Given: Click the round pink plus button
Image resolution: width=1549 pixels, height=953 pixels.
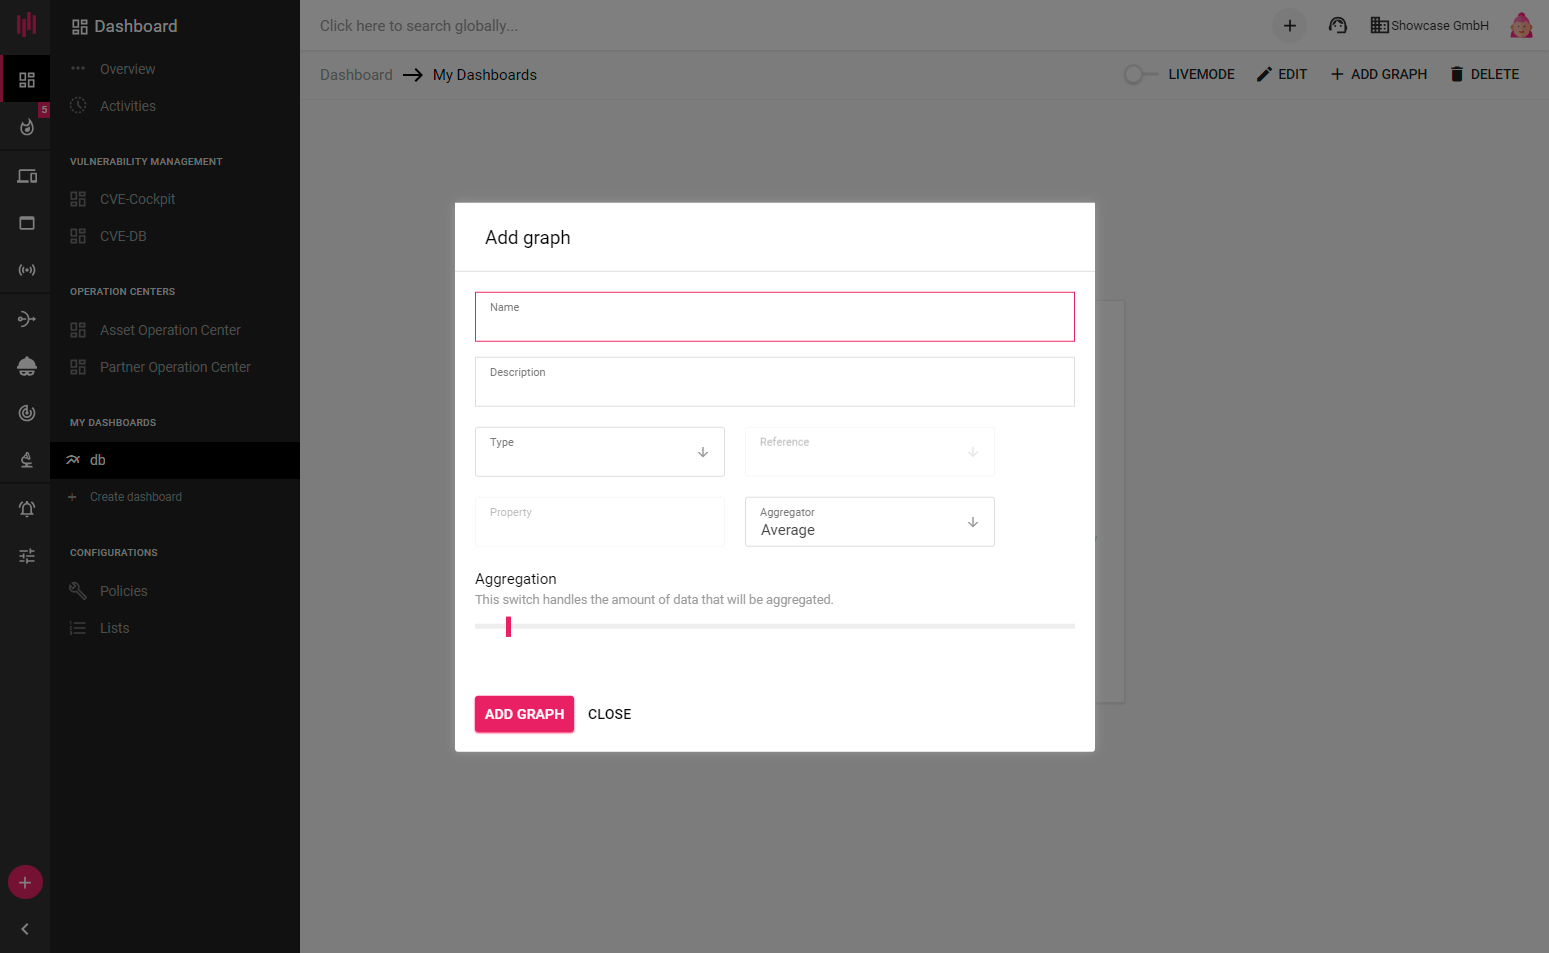Looking at the screenshot, I should point(25,882).
